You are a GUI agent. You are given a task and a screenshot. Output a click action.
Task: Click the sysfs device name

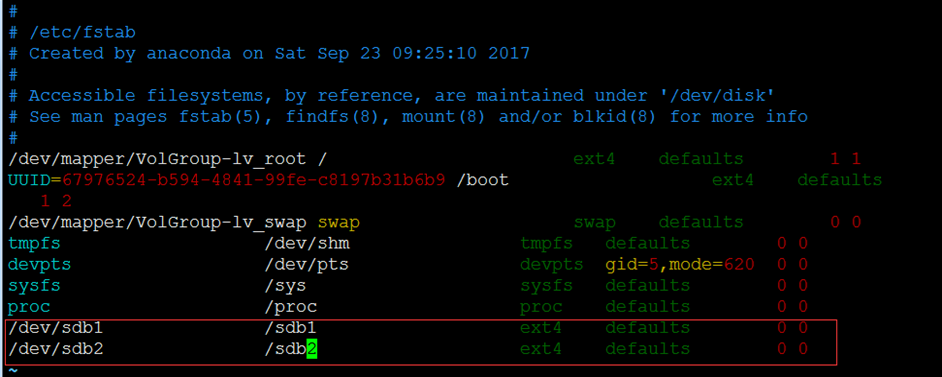[x=34, y=286]
